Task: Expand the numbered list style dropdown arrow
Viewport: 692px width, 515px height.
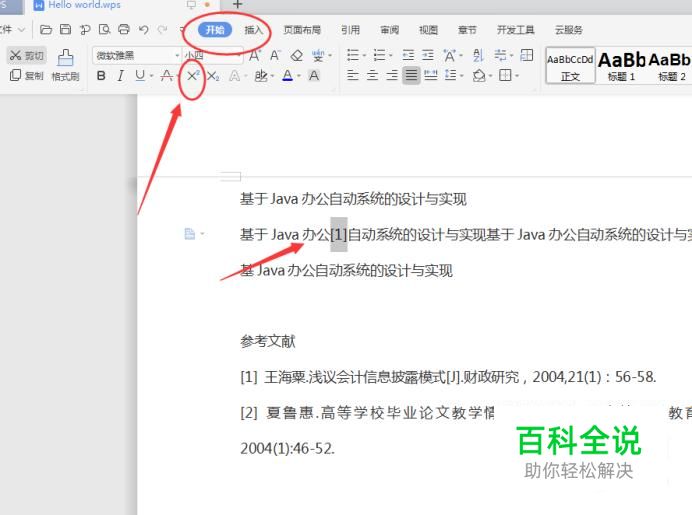Action: pyautogui.click(x=391, y=56)
